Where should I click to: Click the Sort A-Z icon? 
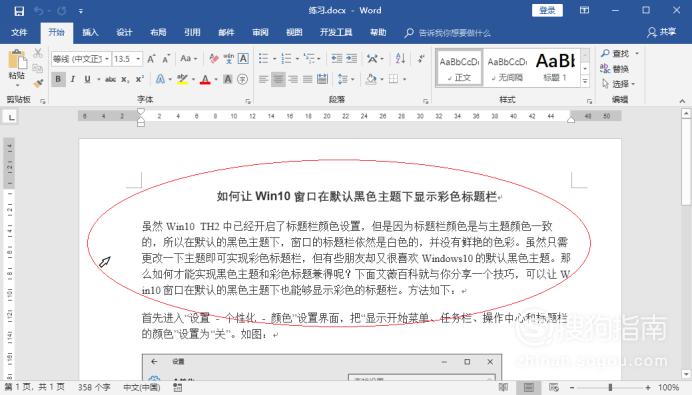point(400,58)
